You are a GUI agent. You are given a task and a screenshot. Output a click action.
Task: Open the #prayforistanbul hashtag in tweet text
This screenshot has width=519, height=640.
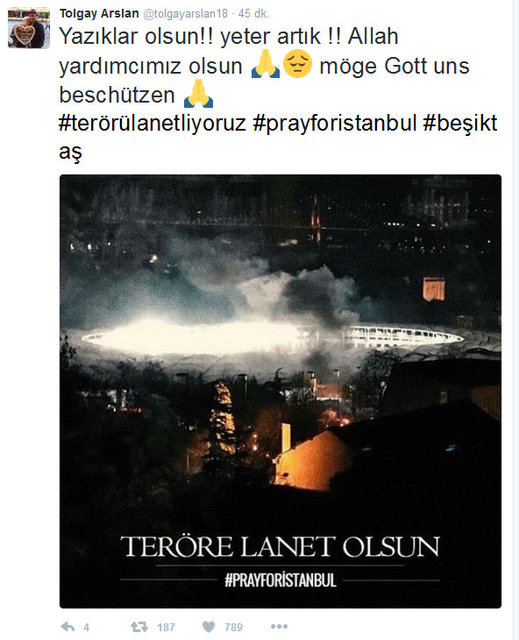335,123
